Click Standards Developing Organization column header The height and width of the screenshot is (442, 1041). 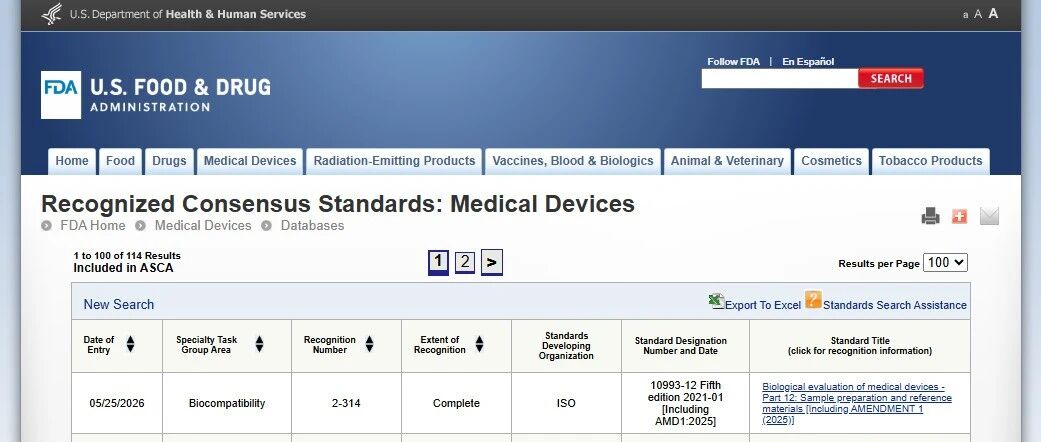point(566,346)
